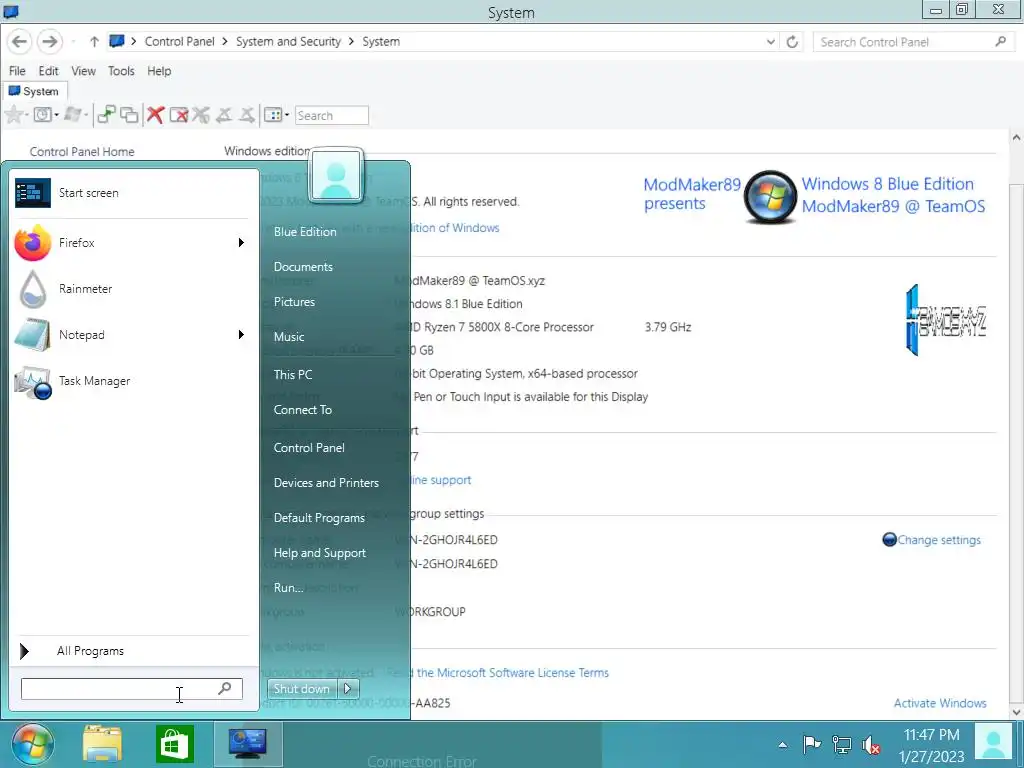Open the Start screen tile icon
1024x768 pixels.
pos(33,193)
